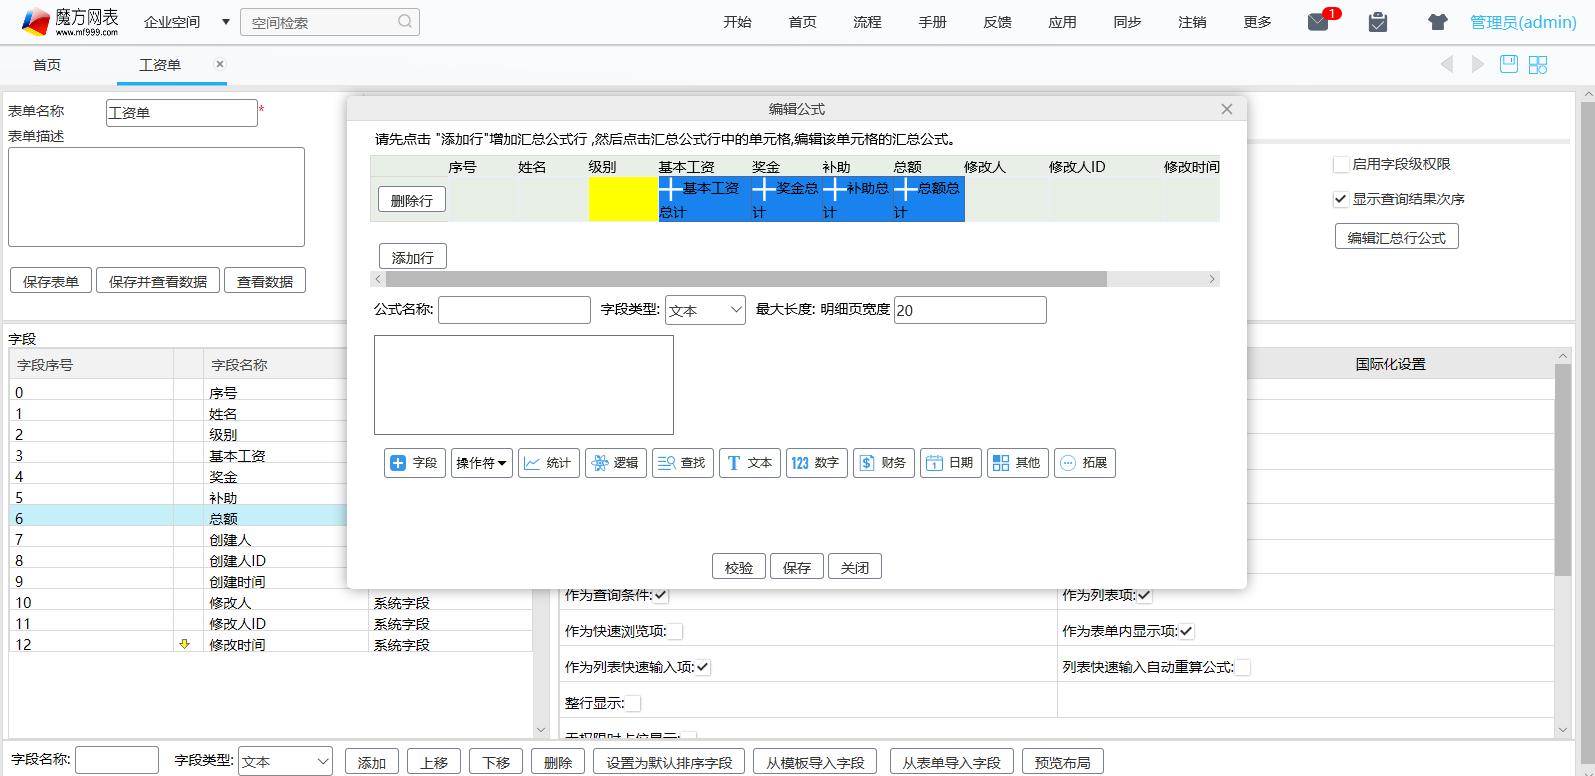Open the 统计 function group
The height and width of the screenshot is (776, 1595).
click(x=549, y=463)
